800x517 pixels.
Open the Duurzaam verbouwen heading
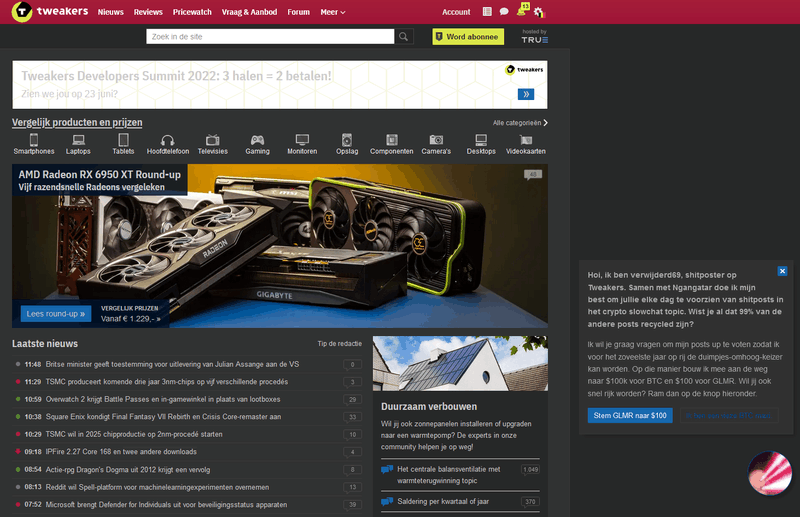[429, 407]
